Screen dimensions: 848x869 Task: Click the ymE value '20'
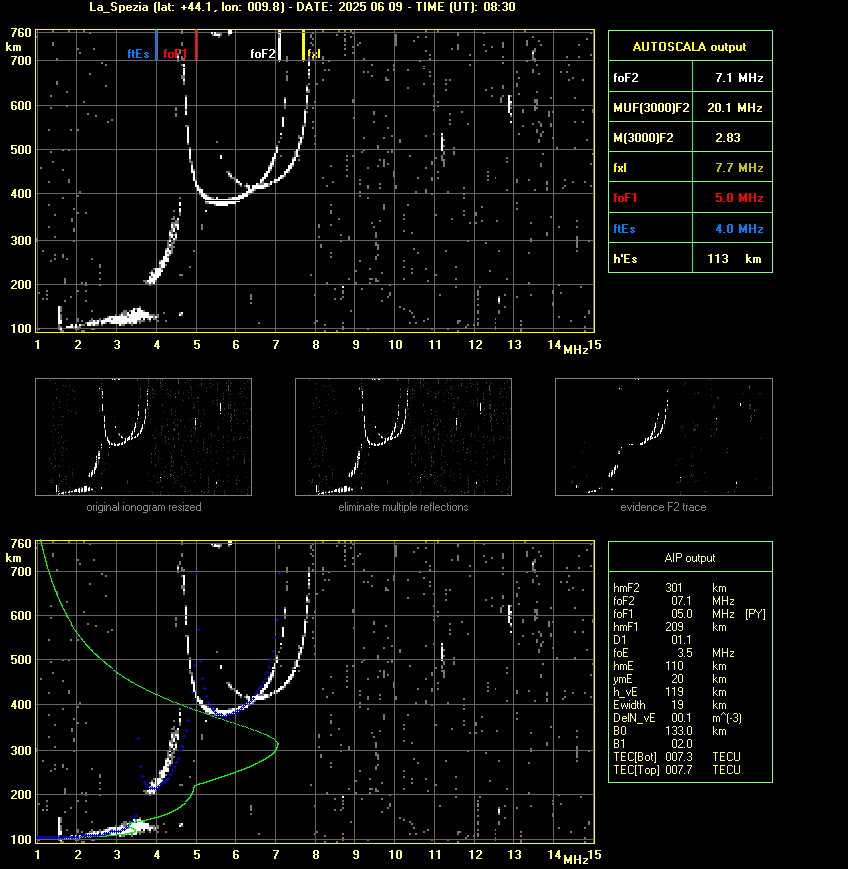pyautogui.click(x=677, y=679)
